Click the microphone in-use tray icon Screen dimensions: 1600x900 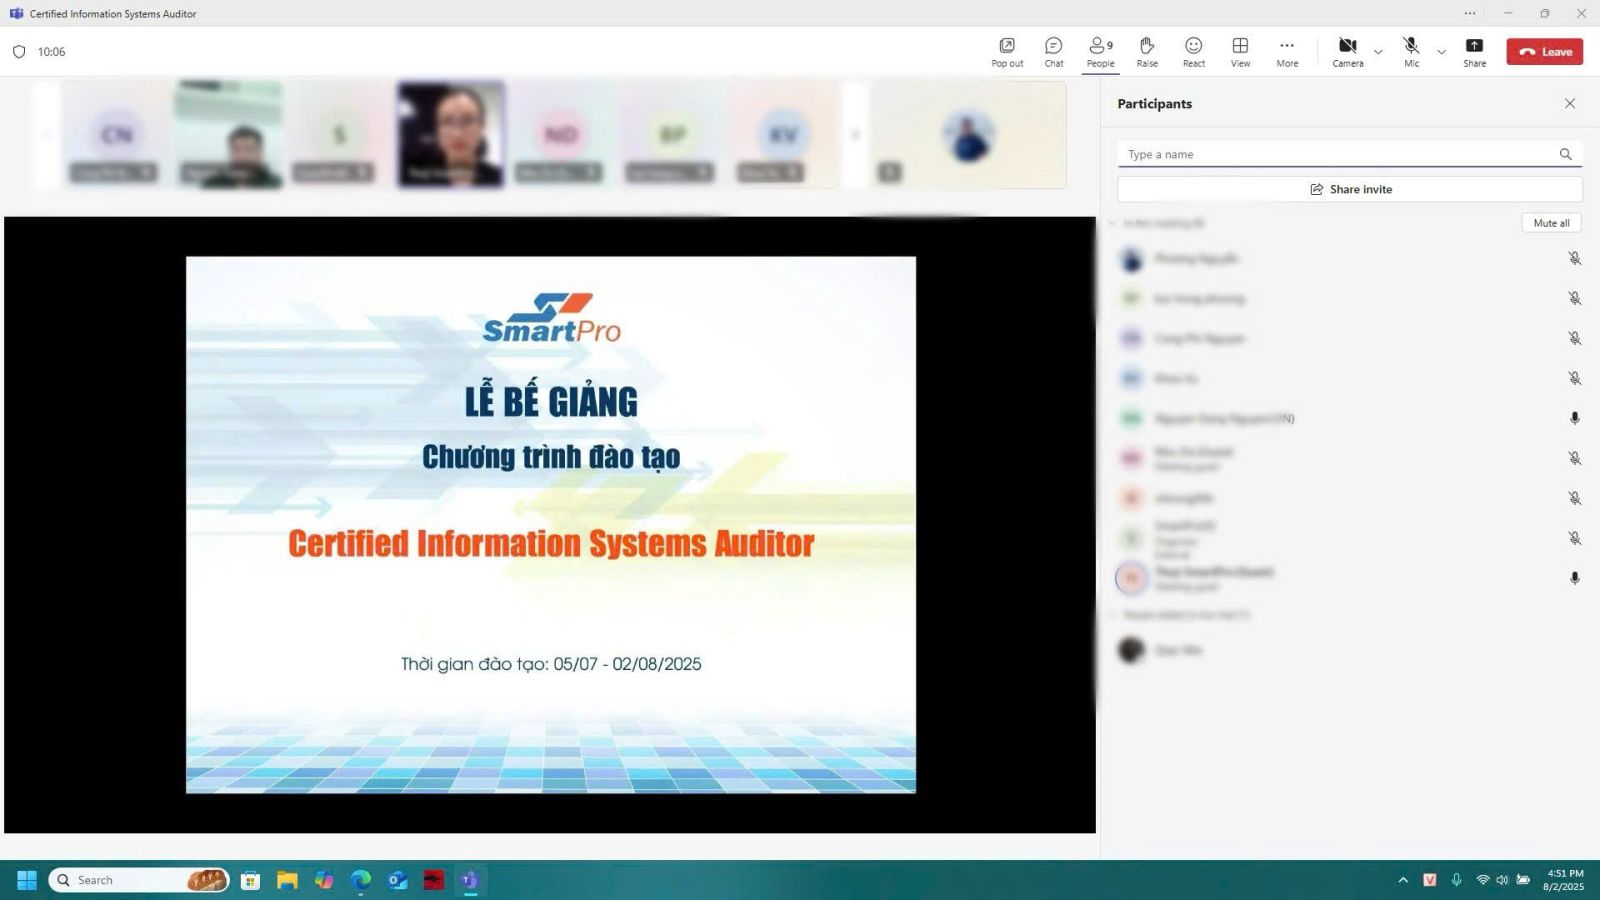(1457, 880)
